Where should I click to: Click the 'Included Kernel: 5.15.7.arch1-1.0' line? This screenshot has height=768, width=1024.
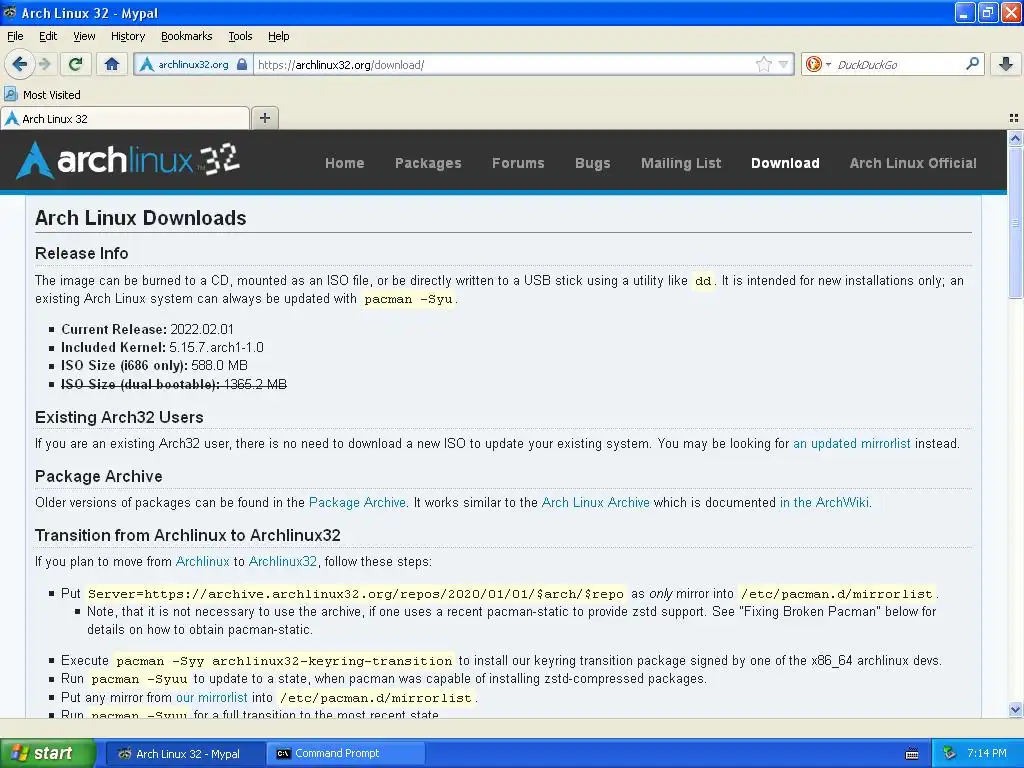pos(162,347)
